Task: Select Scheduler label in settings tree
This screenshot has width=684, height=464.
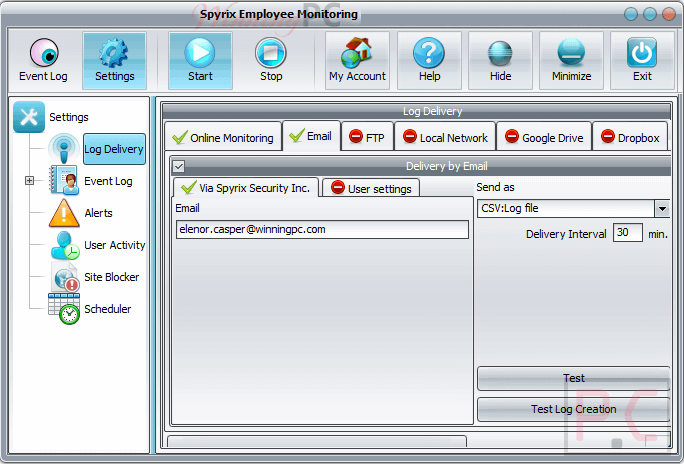Action: 107,309
